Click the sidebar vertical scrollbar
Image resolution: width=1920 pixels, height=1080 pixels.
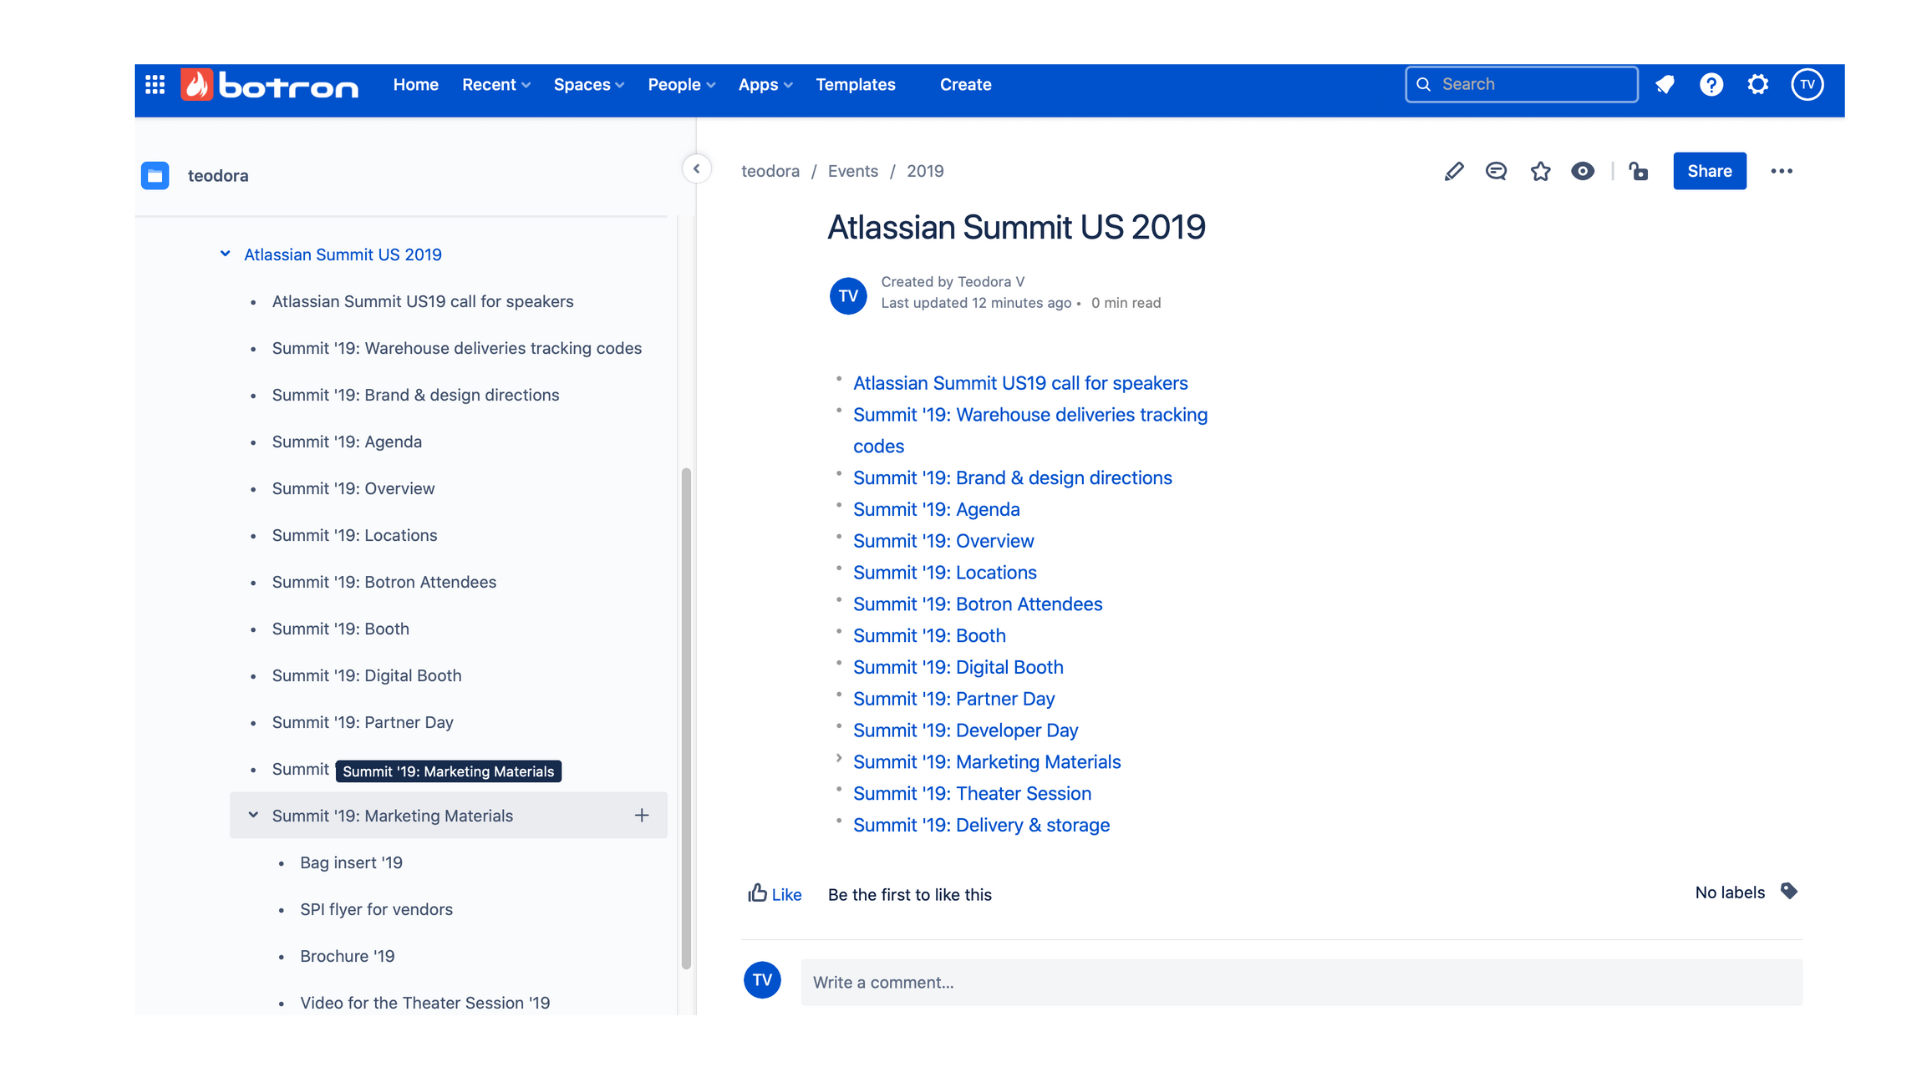click(686, 718)
